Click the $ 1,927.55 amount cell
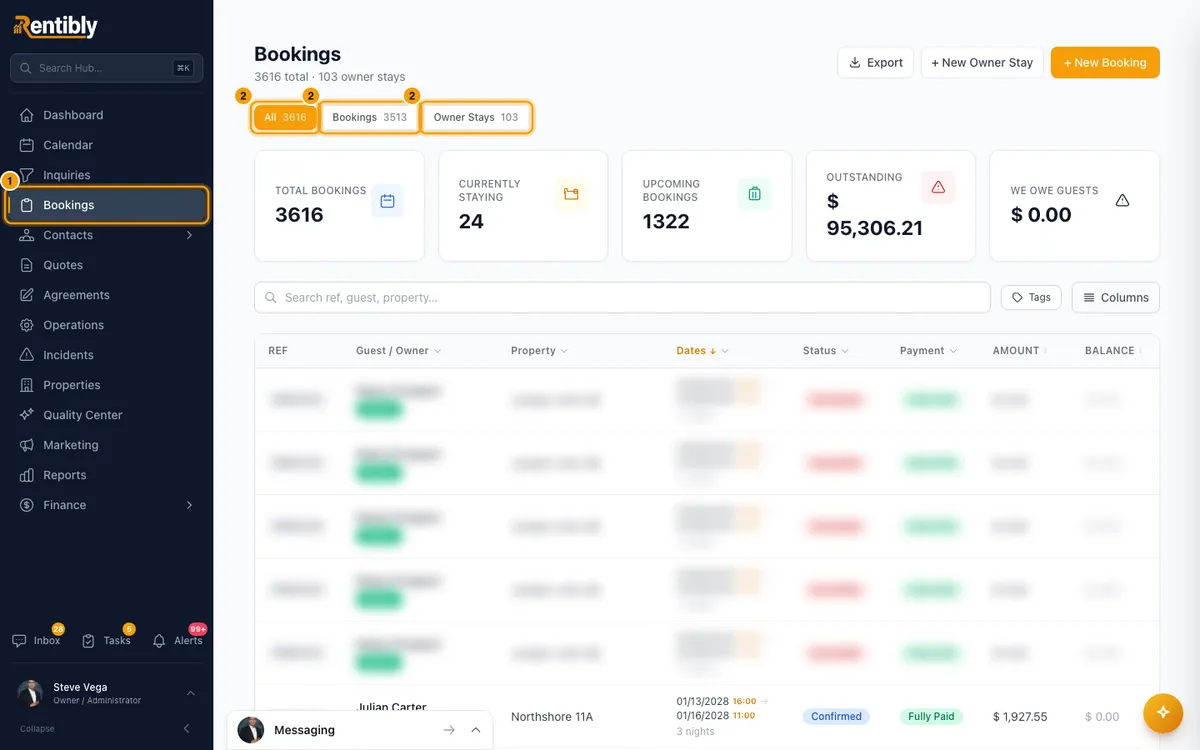Image resolution: width=1200 pixels, height=750 pixels. click(1020, 717)
